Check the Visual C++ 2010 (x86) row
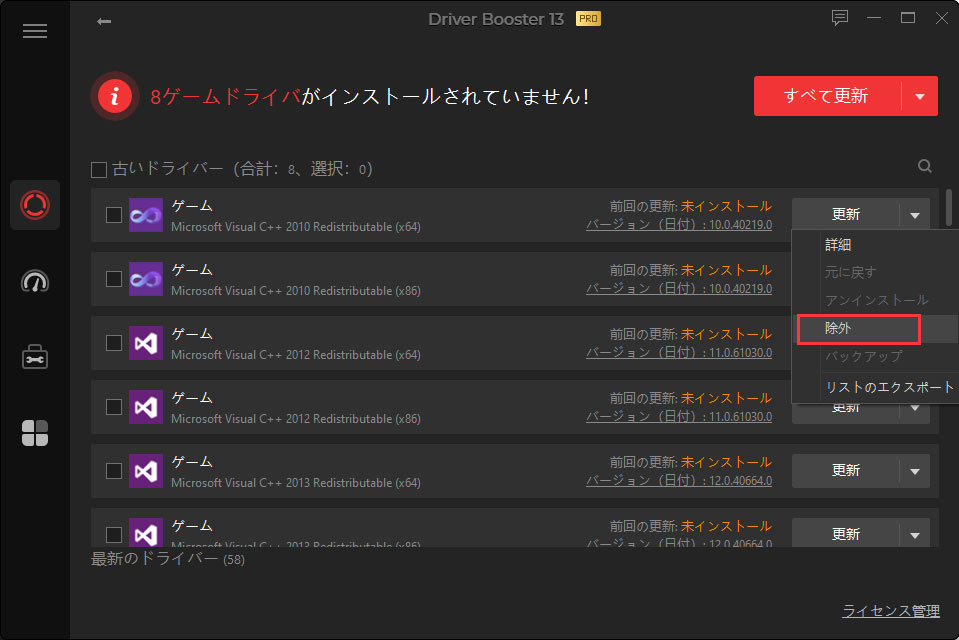Image resolution: width=959 pixels, height=640 pixels. (x=114, y=279)
